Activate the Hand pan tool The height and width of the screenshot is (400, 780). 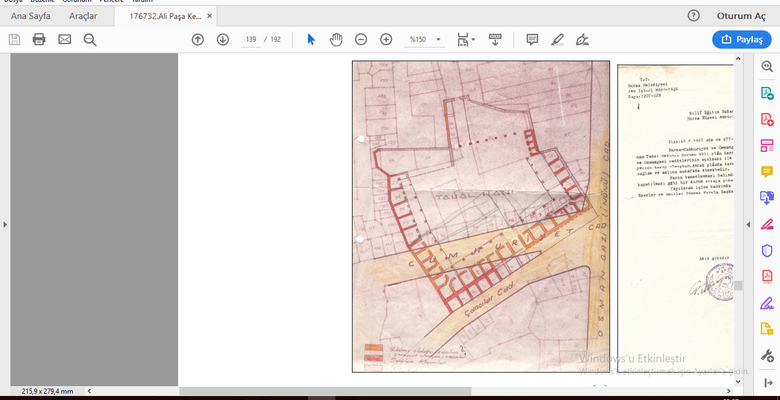[336, 39]
